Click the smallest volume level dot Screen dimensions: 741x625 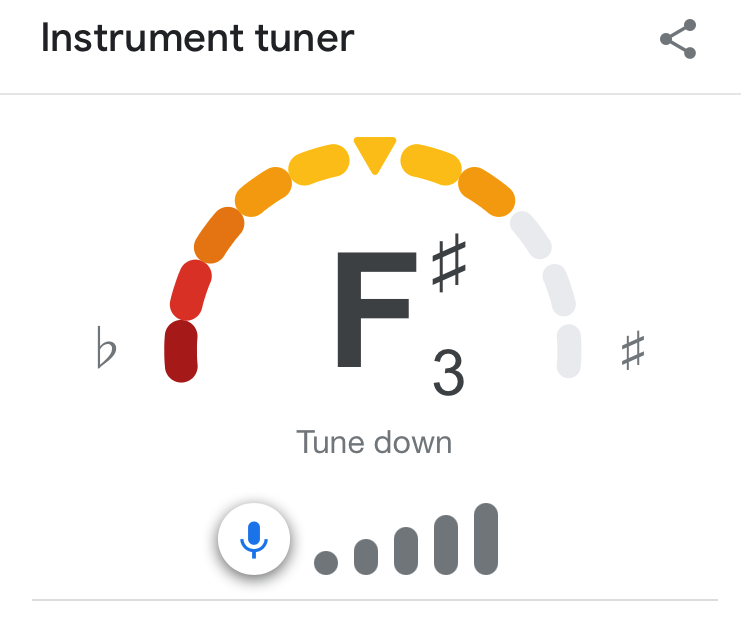click(x=326, y=563)
